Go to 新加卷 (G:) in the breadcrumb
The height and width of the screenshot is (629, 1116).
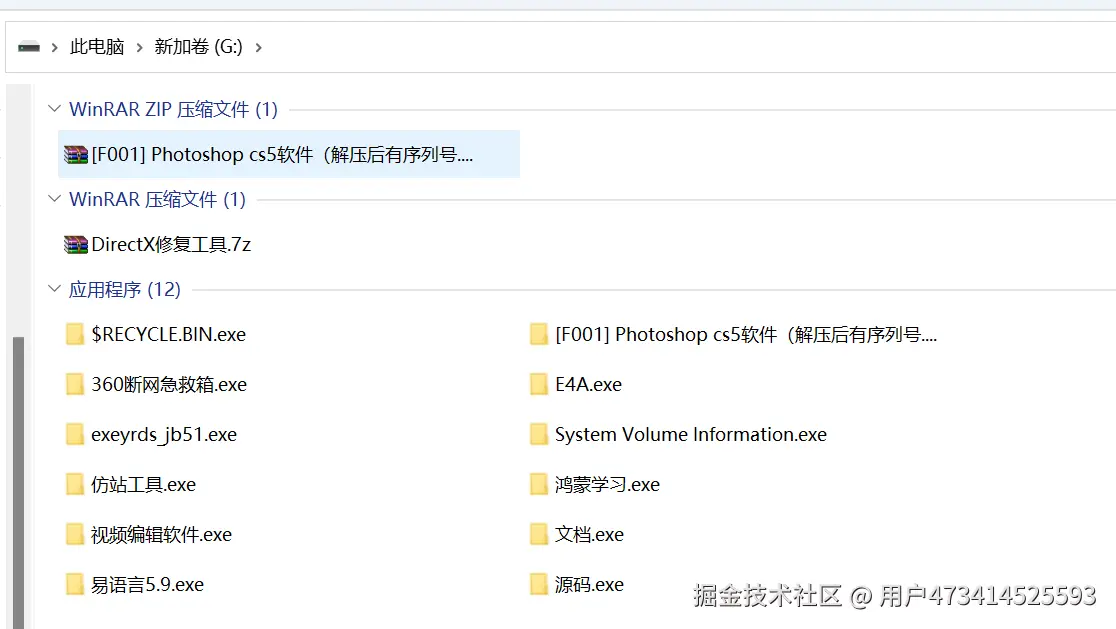pos(199,47)
